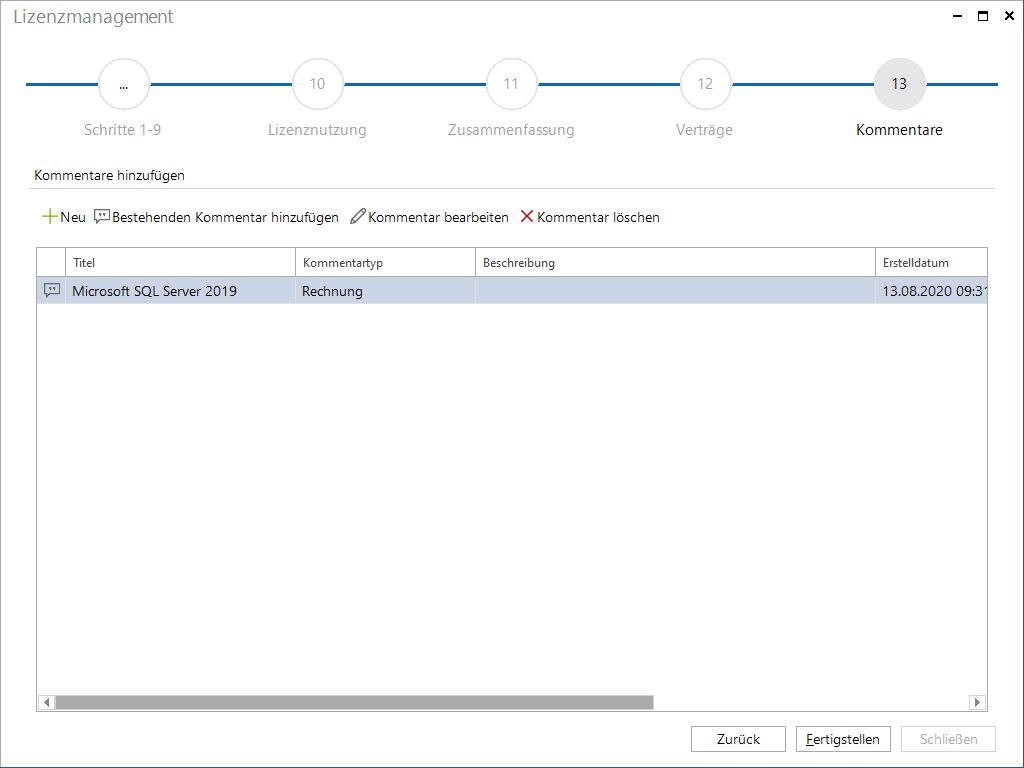Viewport: 1024px width, 768px height.
Task: Go to step 10 Lizenznutzung circle
Action: pos(317,84)
